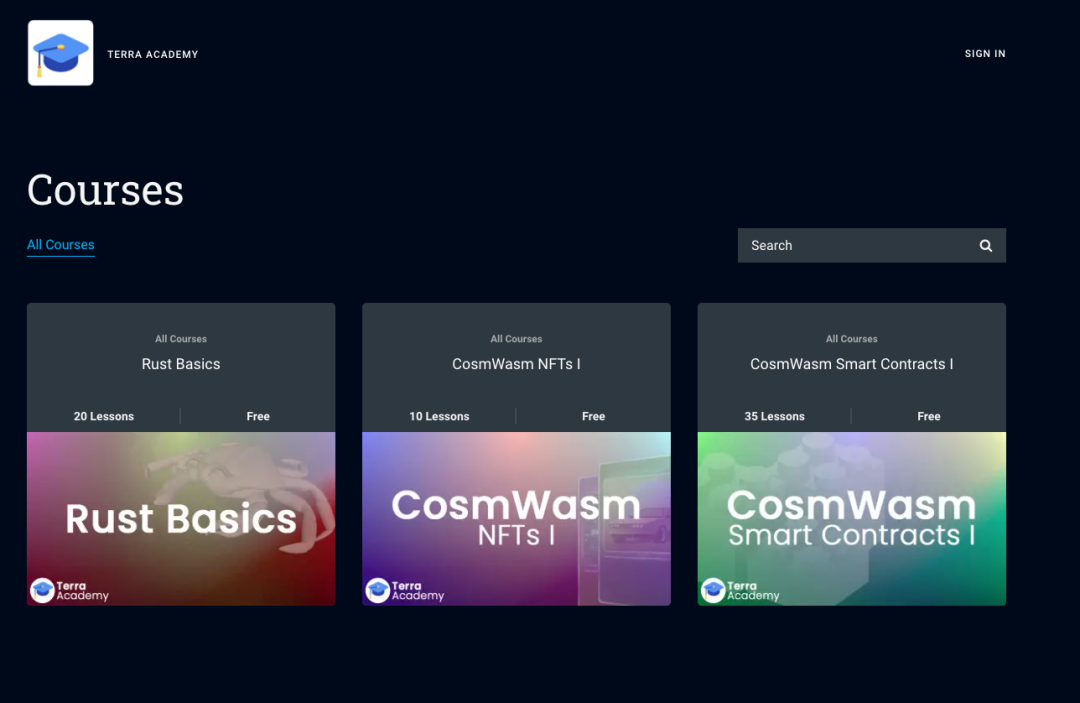Click the search magnifier icon
1080x703 pixels.
point(986,246)
